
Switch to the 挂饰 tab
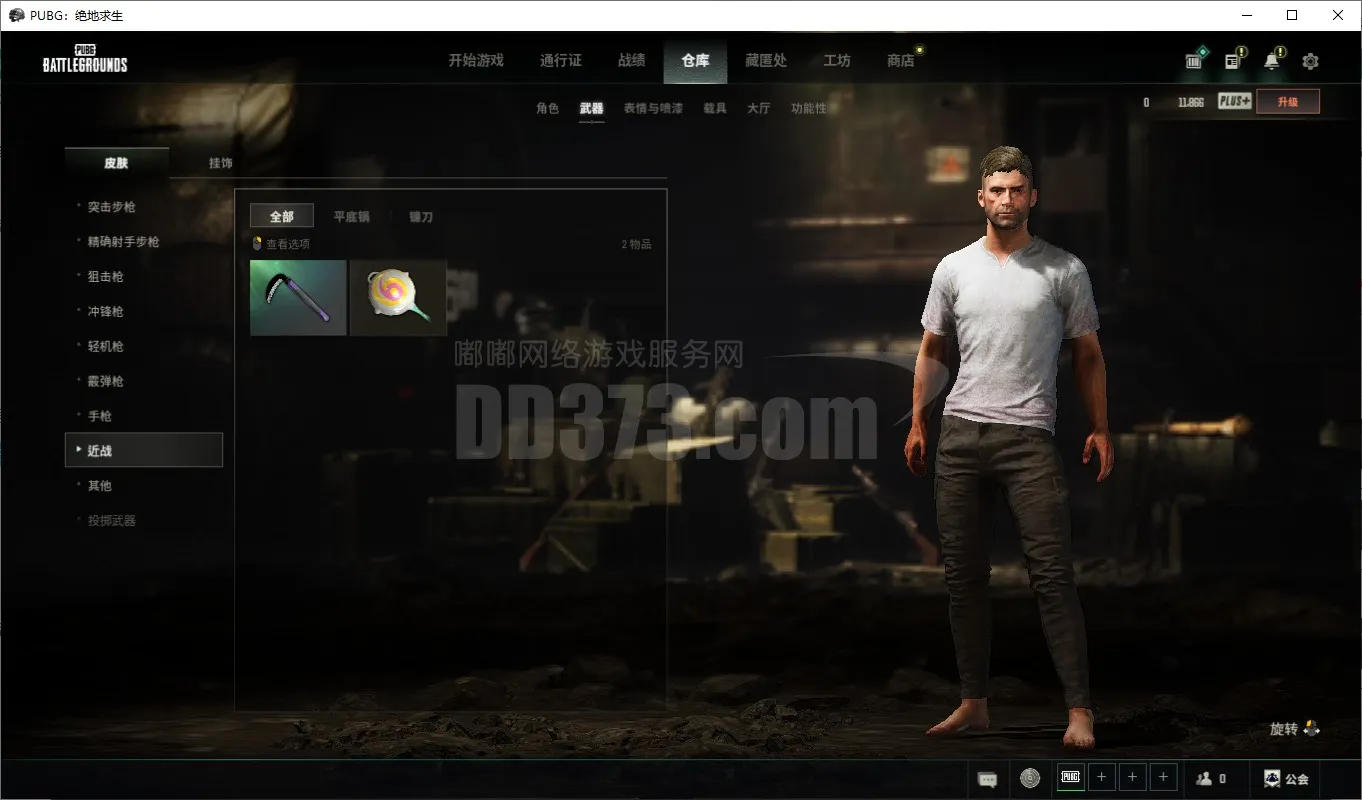221,163
